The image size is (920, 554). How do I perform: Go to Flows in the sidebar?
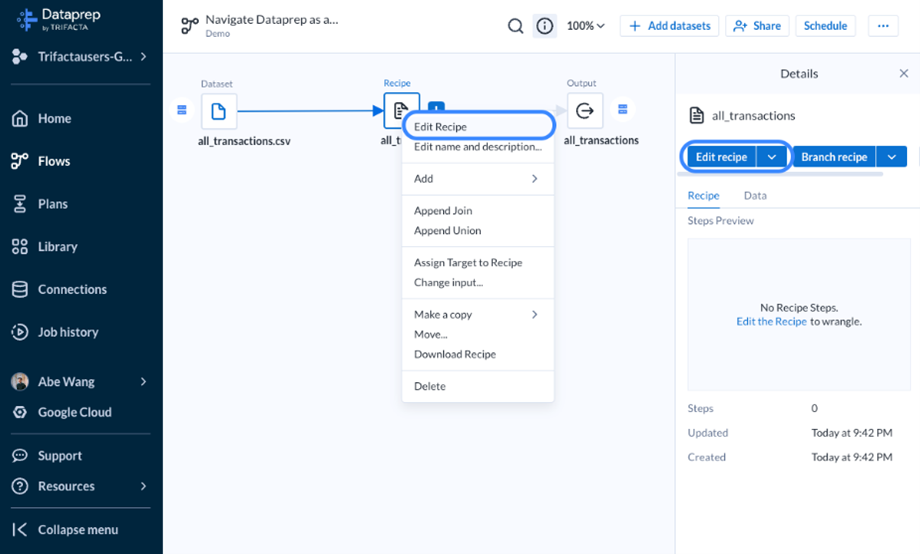(40, 161)
